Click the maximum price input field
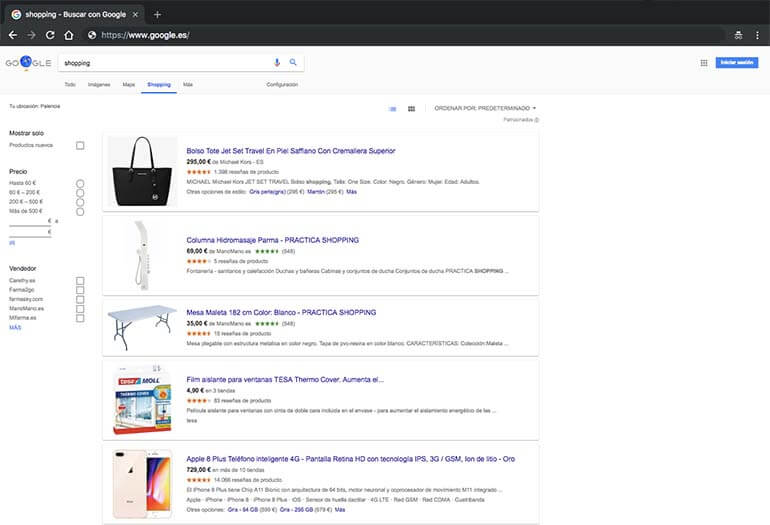This screenshot has height=525, width=770. pyautogui.click(x=30, y=232)
